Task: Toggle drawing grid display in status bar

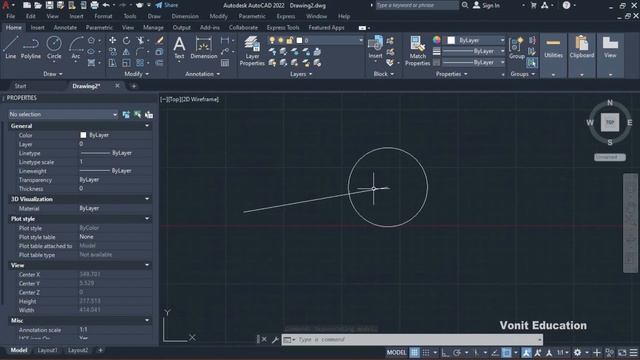Action: tap(414, 352)
